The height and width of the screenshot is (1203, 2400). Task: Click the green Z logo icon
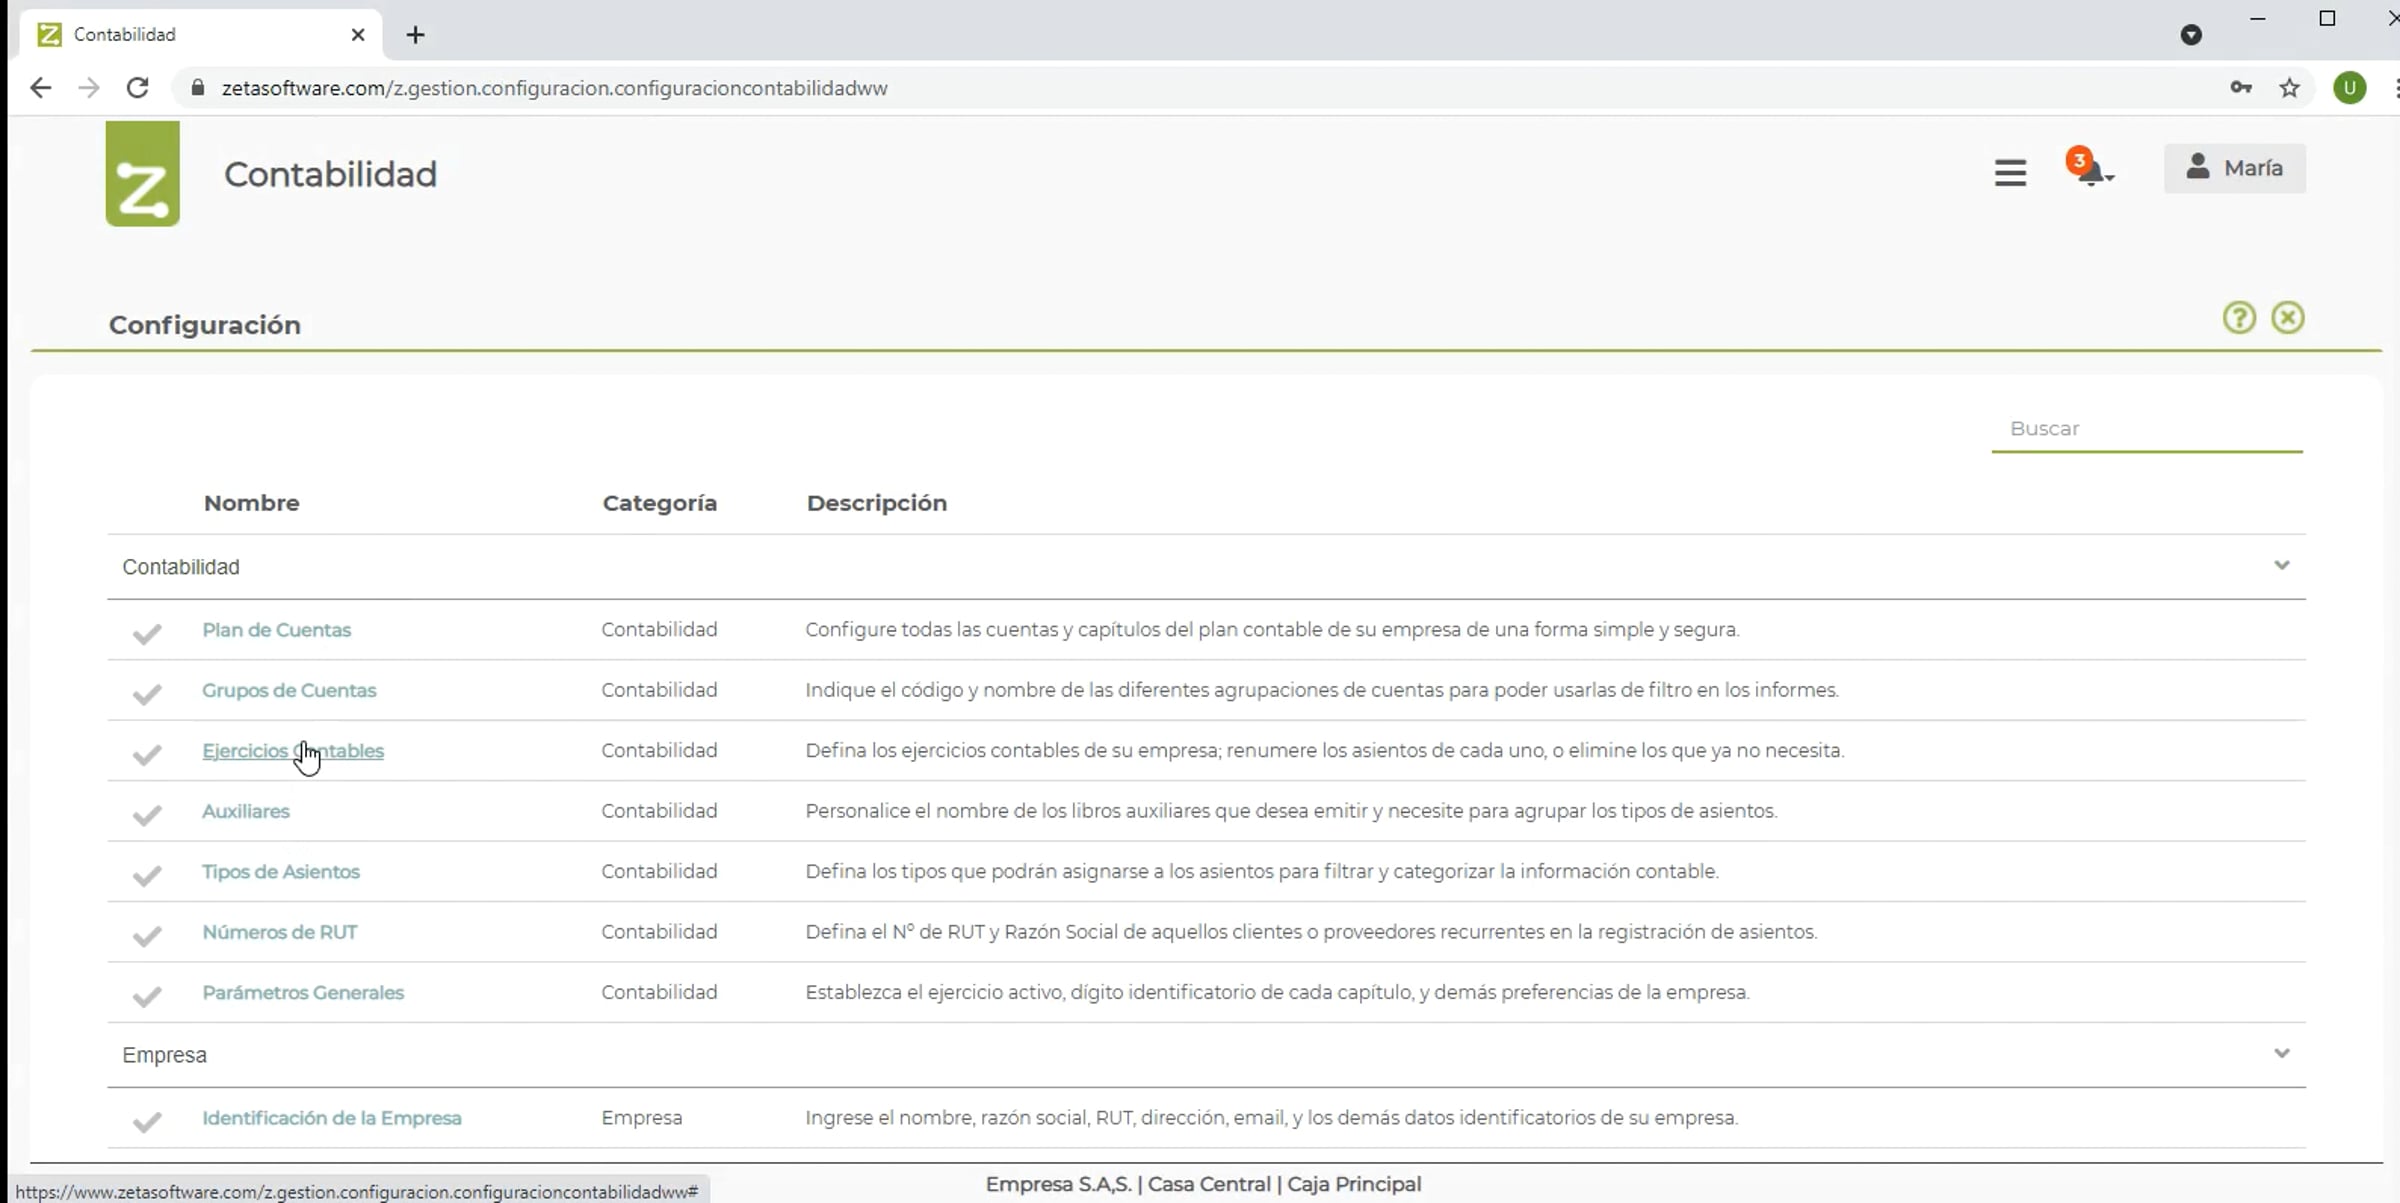143,174
